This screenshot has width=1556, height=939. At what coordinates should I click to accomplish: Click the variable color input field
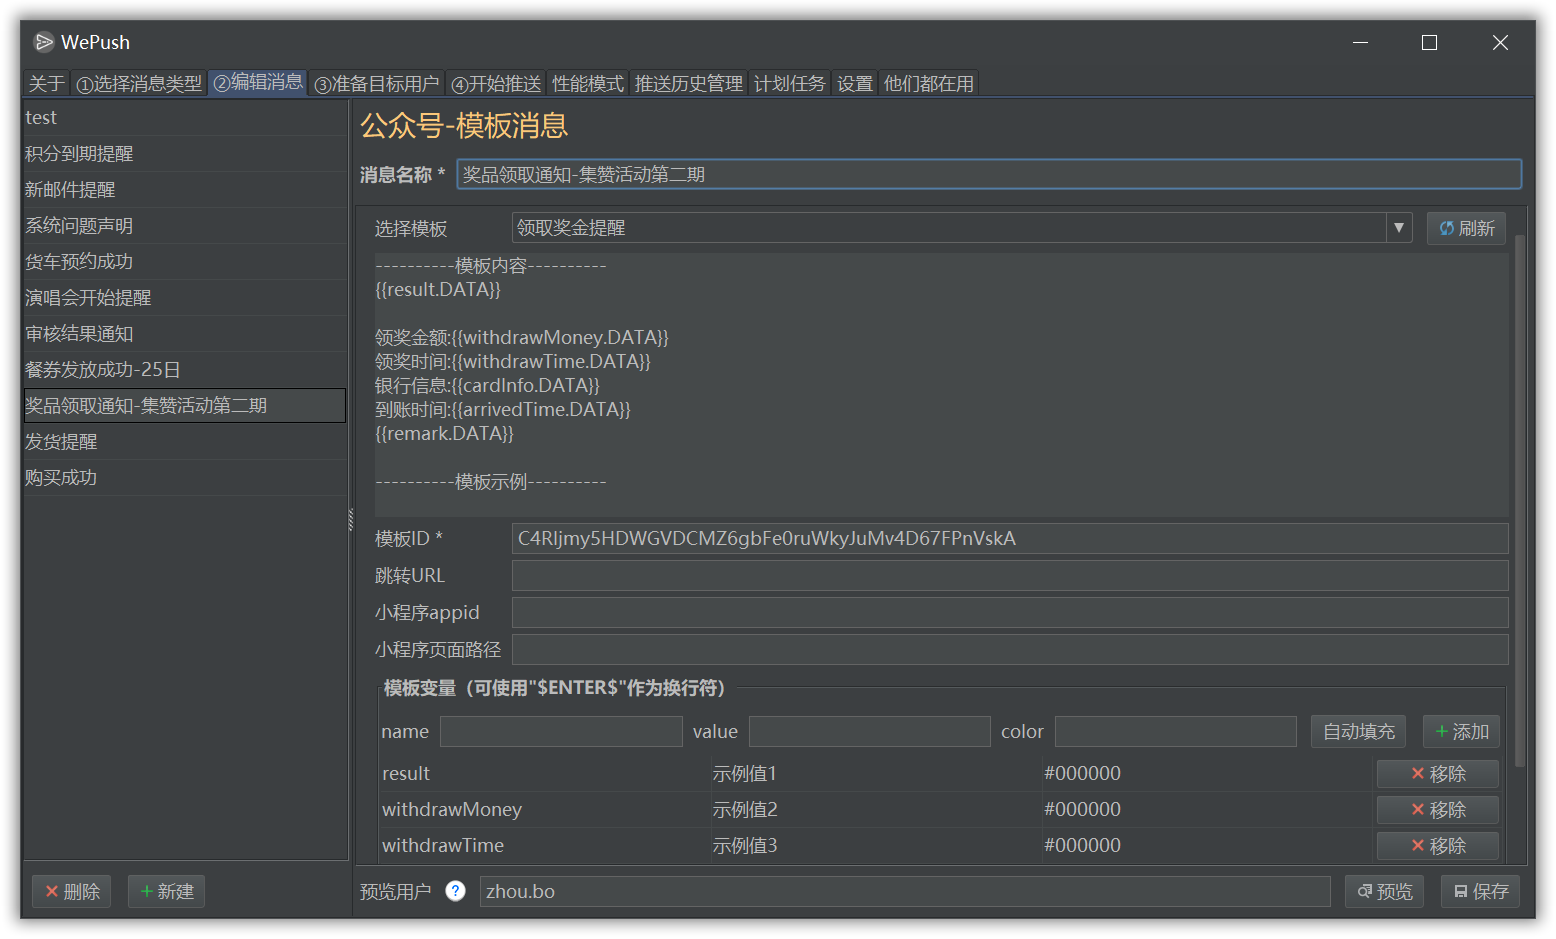pos(1176,731)
